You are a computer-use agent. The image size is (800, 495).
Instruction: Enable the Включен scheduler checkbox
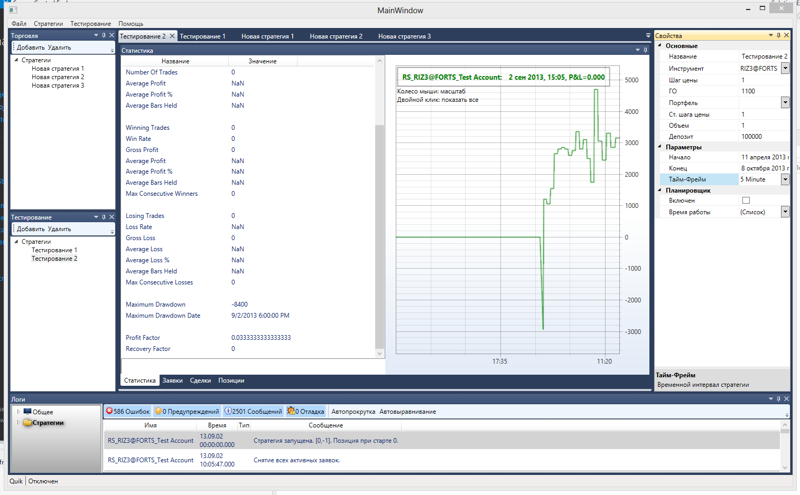click(x=745, y=201)
